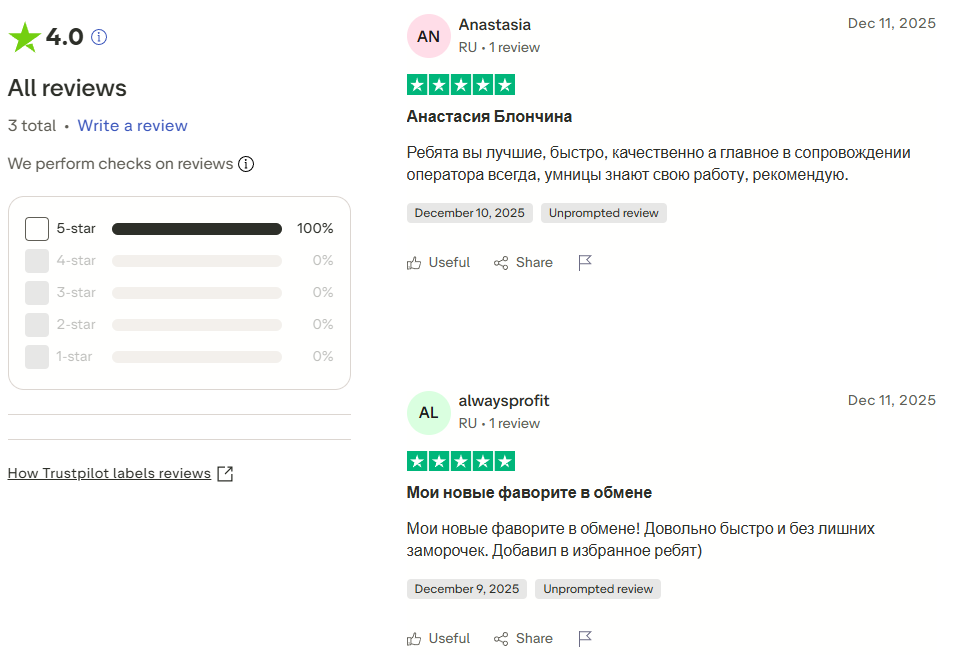
Task: Click the info icon beside 4.0 rating
Action: point(99,37)
